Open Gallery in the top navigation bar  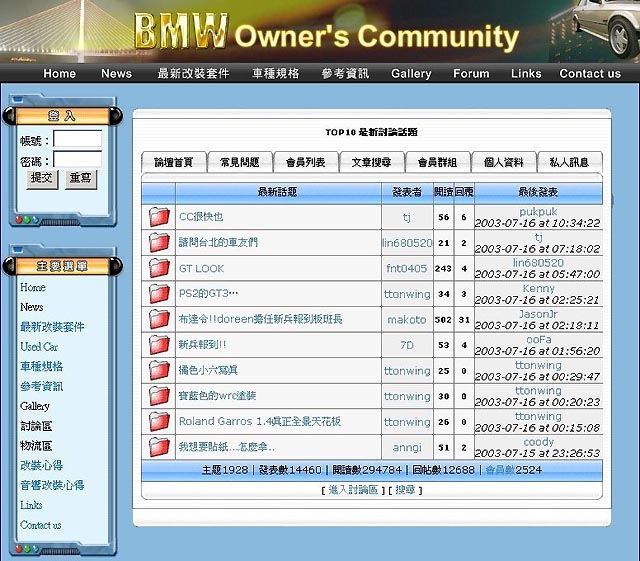(411, 74)
